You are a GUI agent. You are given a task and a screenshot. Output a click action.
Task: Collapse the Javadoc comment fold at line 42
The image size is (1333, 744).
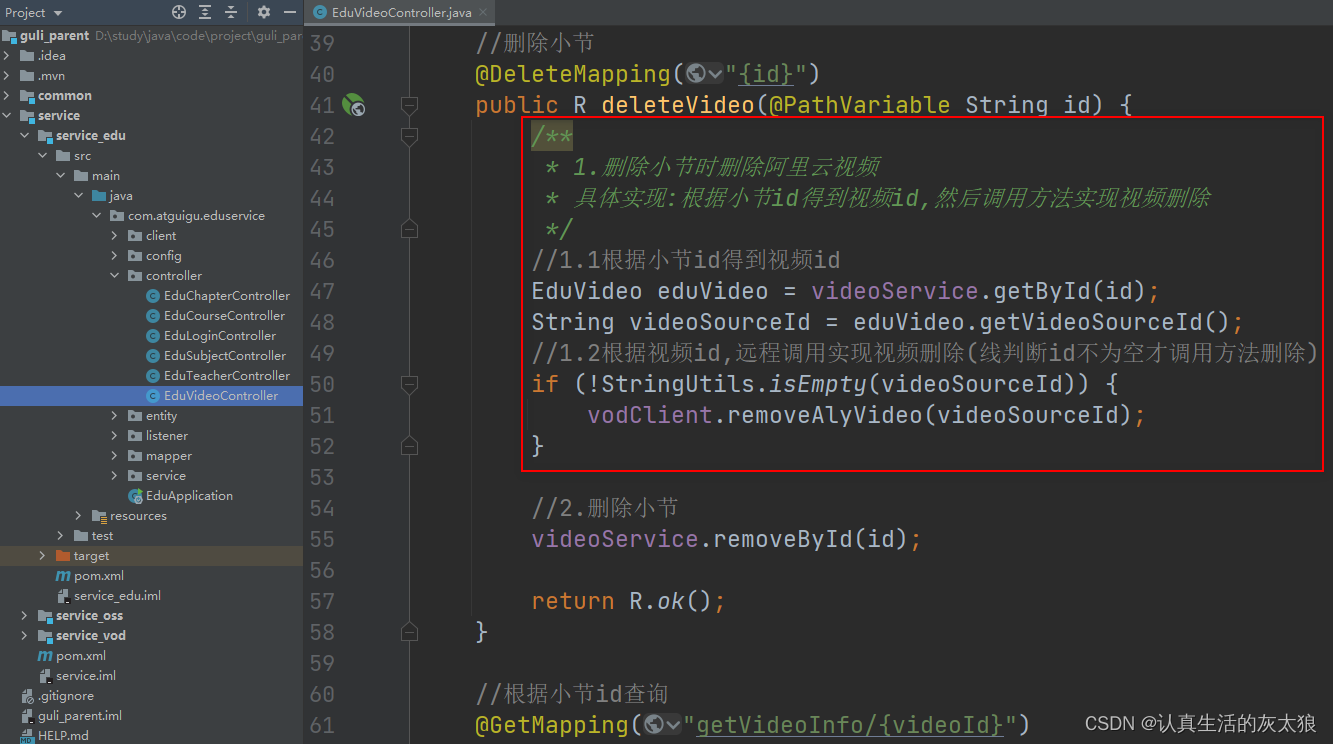tap(409, 135)
